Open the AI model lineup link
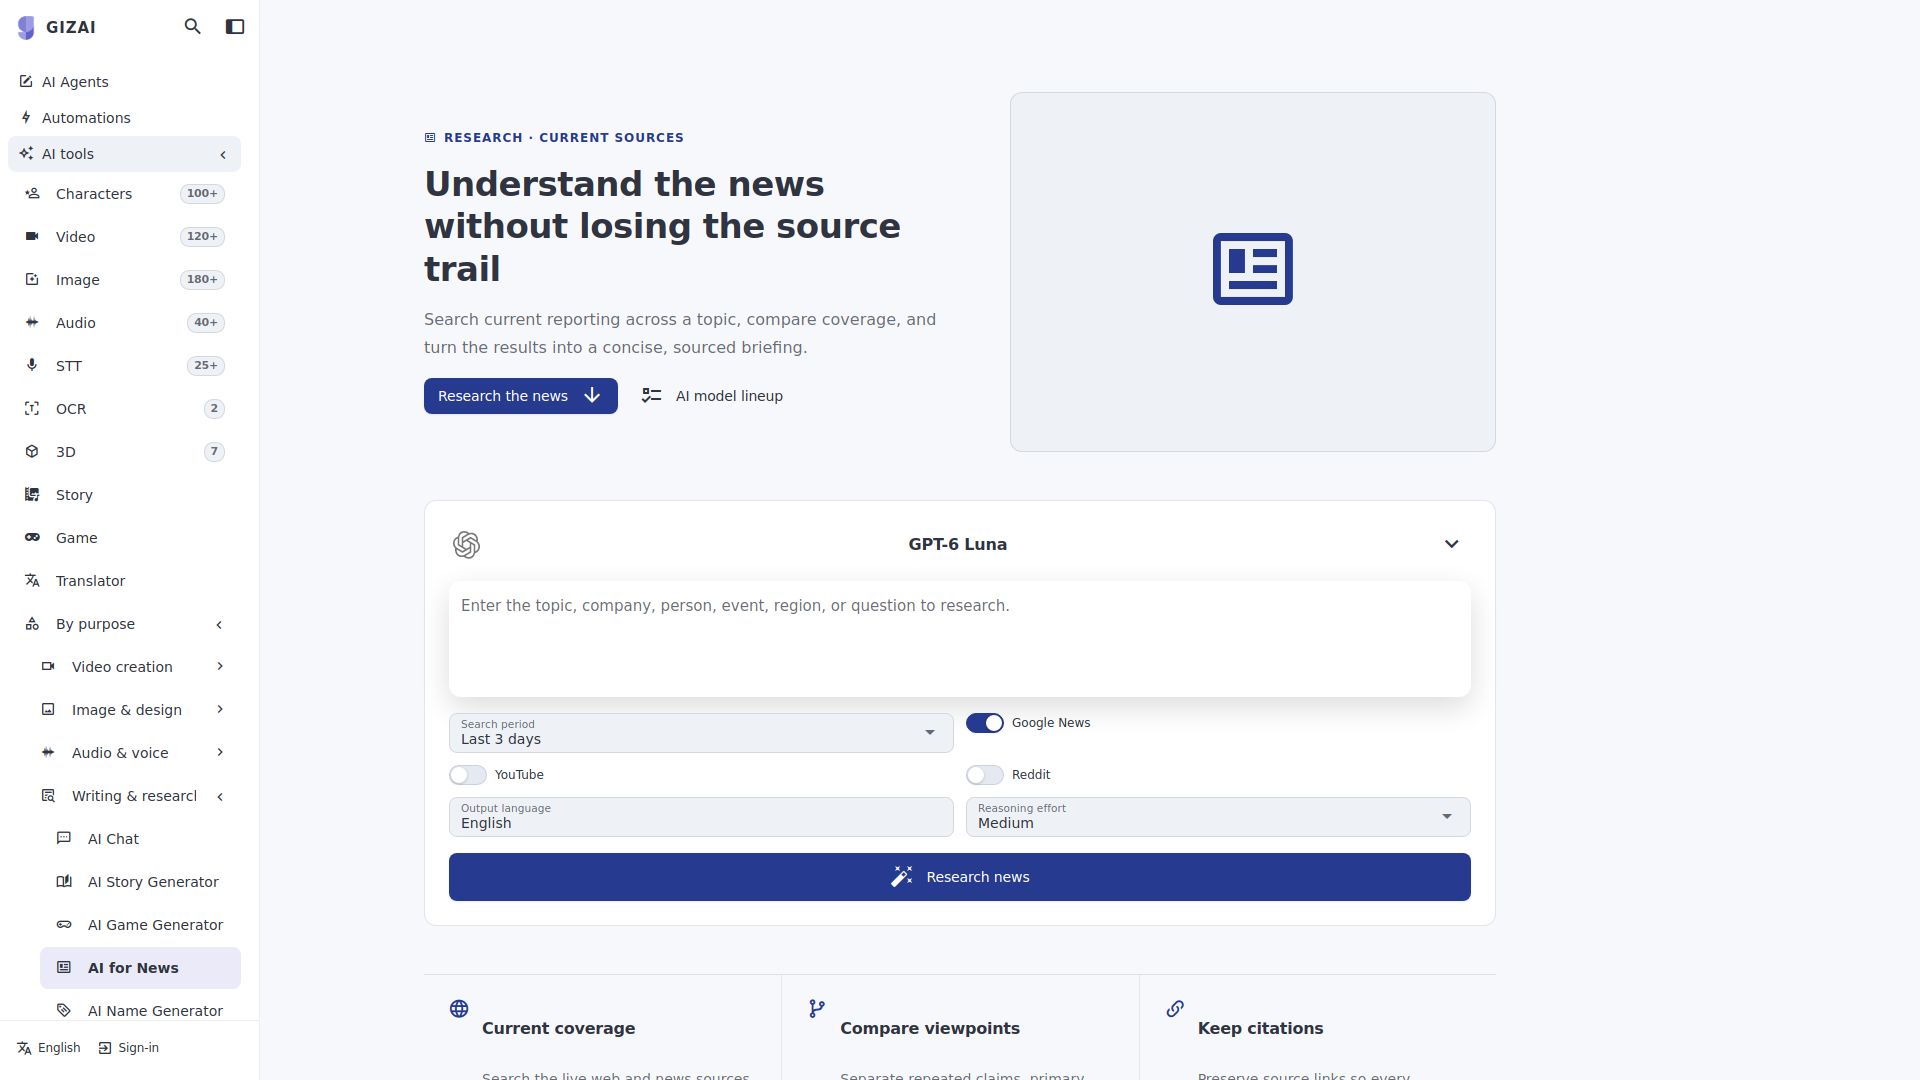 [712, 396]
